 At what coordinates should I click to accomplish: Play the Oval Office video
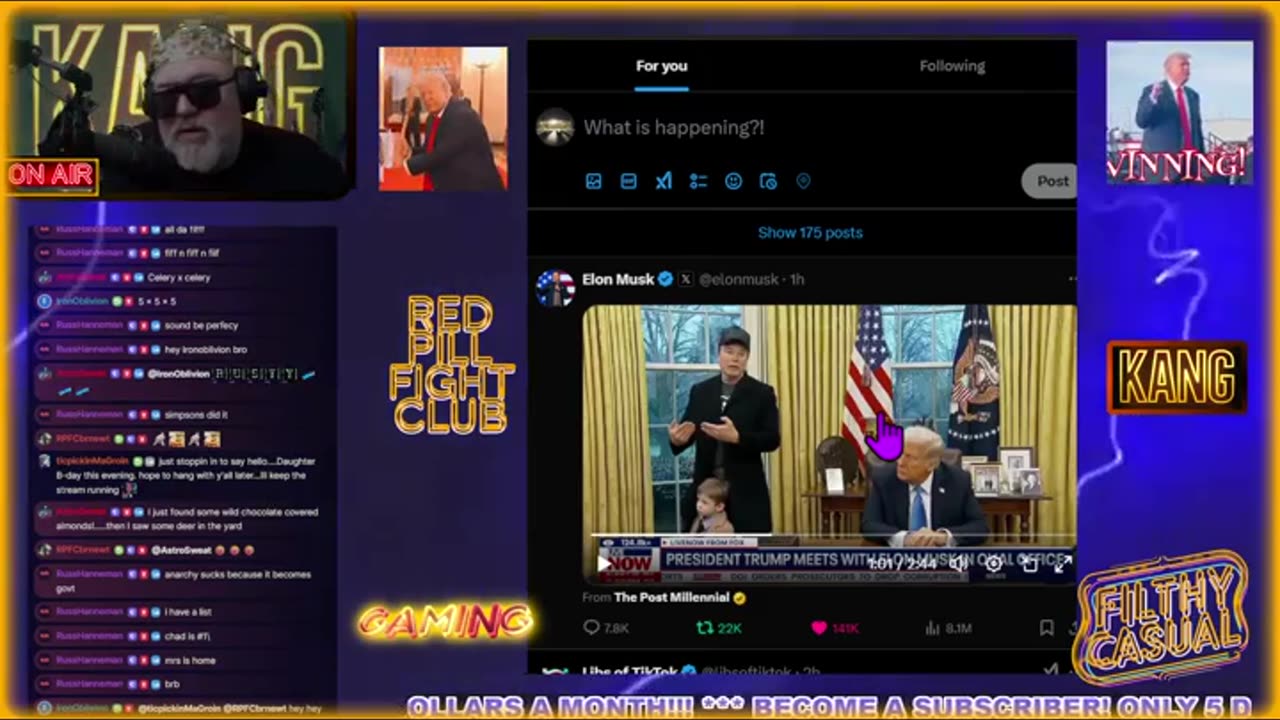[604, 564]
